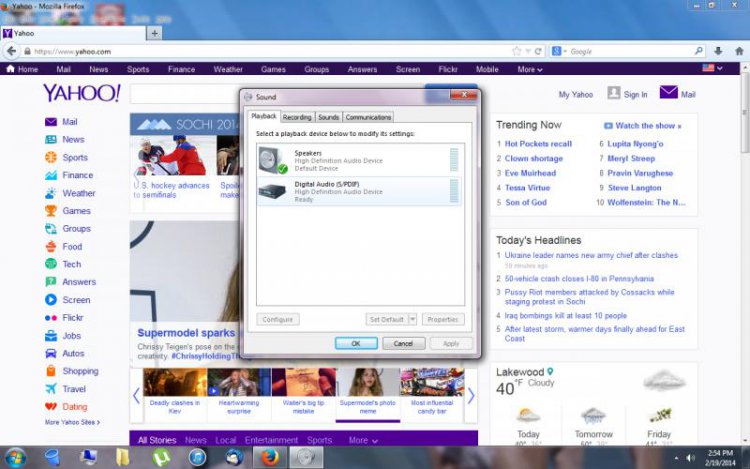The height and width of the screenshot is (469, 750).
Task: Open the Groups icon in the sidebar
Action: [x=51, y=229]
